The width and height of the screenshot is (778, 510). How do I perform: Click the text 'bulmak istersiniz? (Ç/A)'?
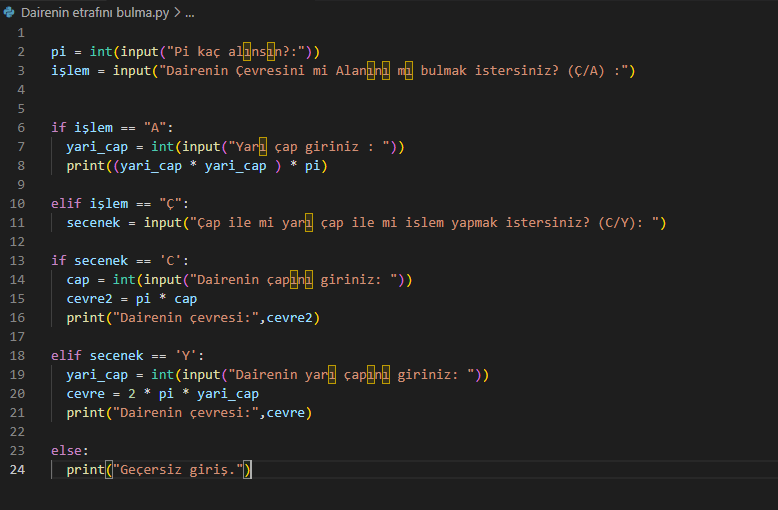pyautogui.click(x=512, y=70)
